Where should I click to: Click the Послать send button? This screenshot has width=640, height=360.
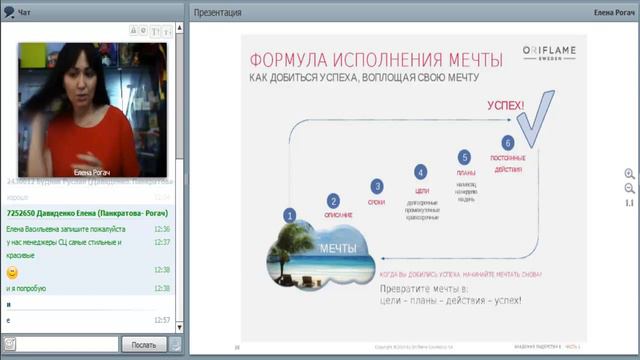click(144, 344)
